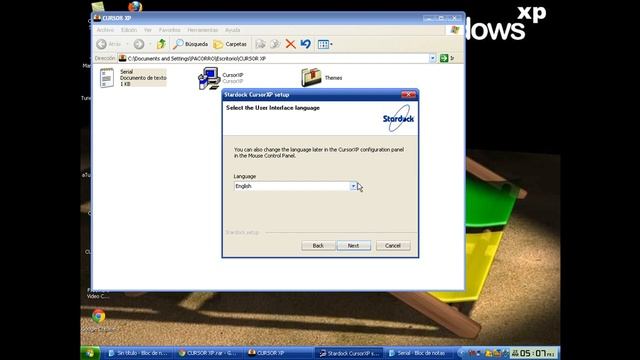Screen dimensions: 640x360
Task: Click the Back button in setup
Action: (318, 246)
